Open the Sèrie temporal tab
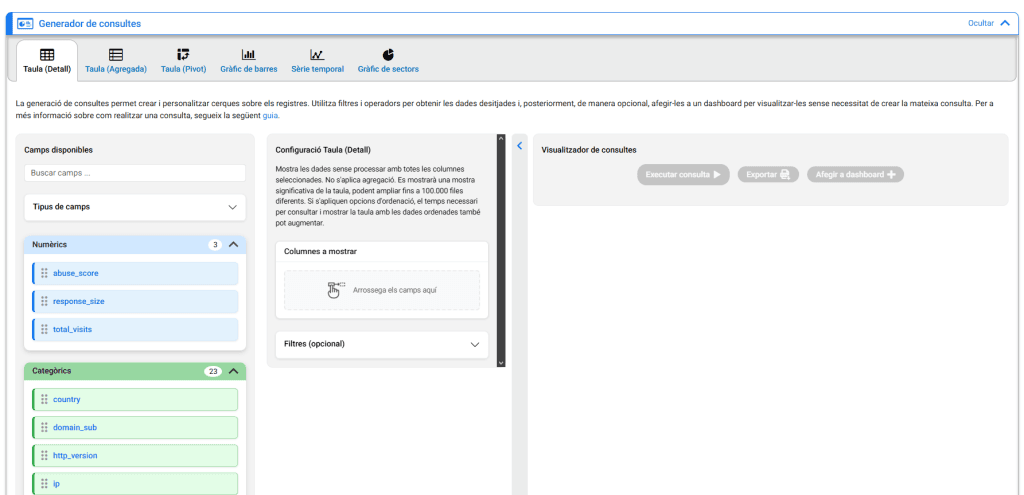The height and width of the screenshot is (495, 1024). coord(317,60)
